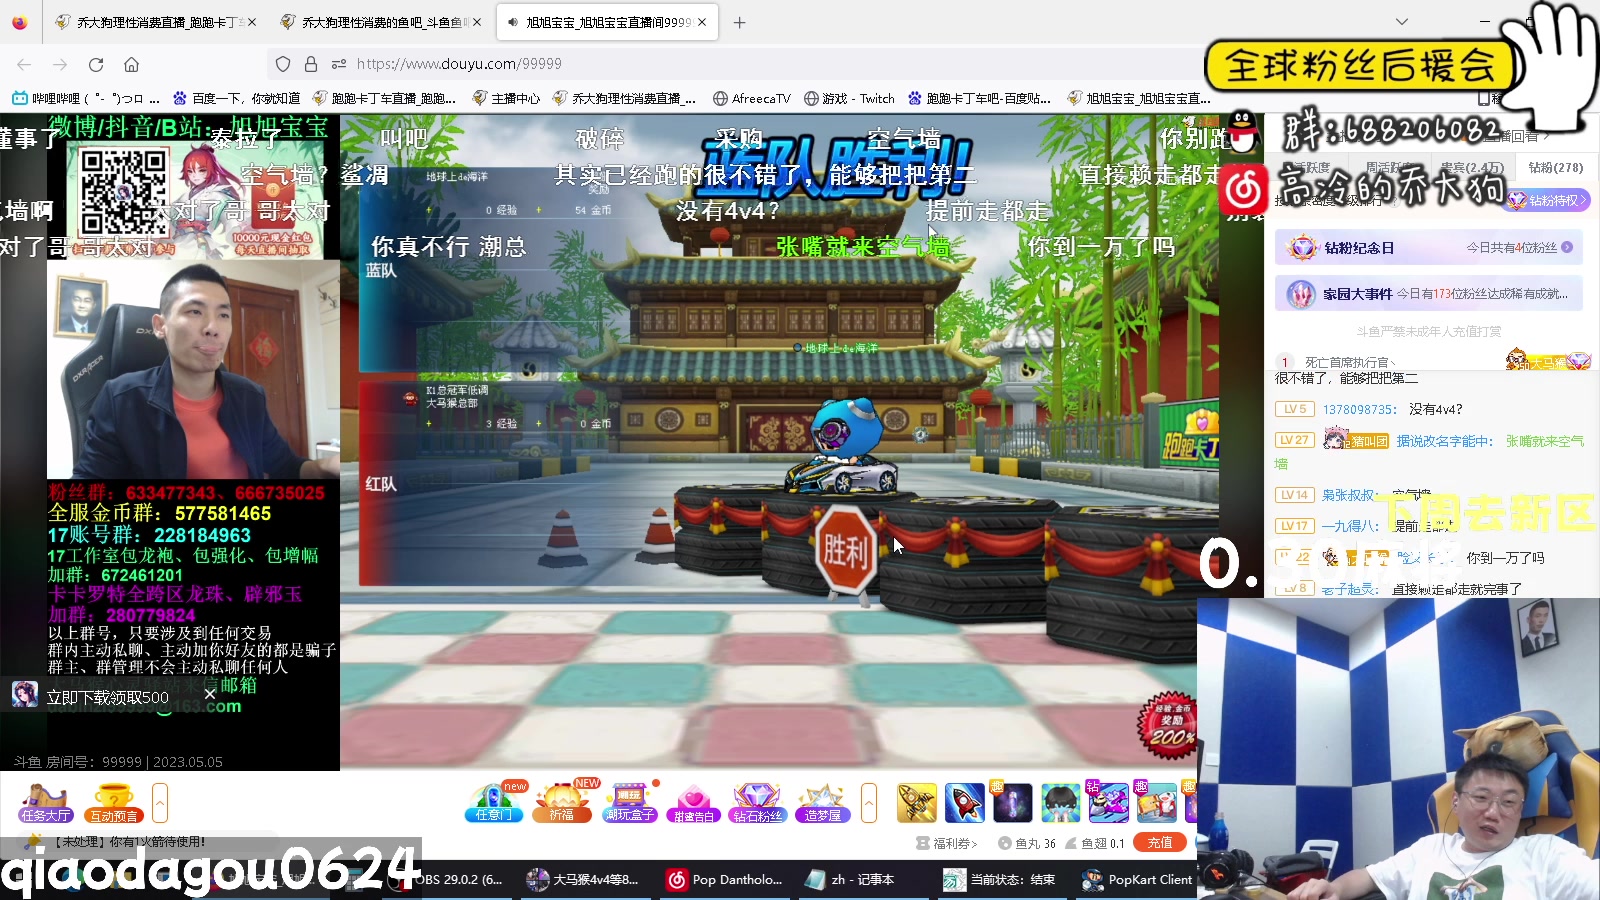The height and width of the screenshot is (900, 1600).
Task: Check the 鱼翅 0.1 balance
Action: point(1095,844)
